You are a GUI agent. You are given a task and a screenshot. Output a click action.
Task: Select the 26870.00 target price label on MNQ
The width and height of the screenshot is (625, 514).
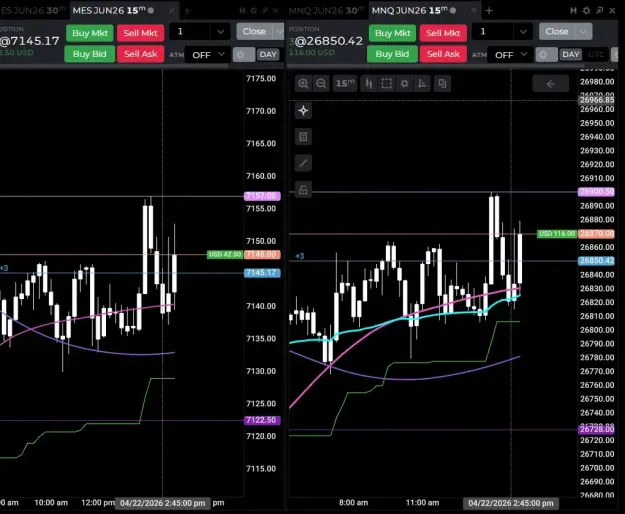pos(596,233)
